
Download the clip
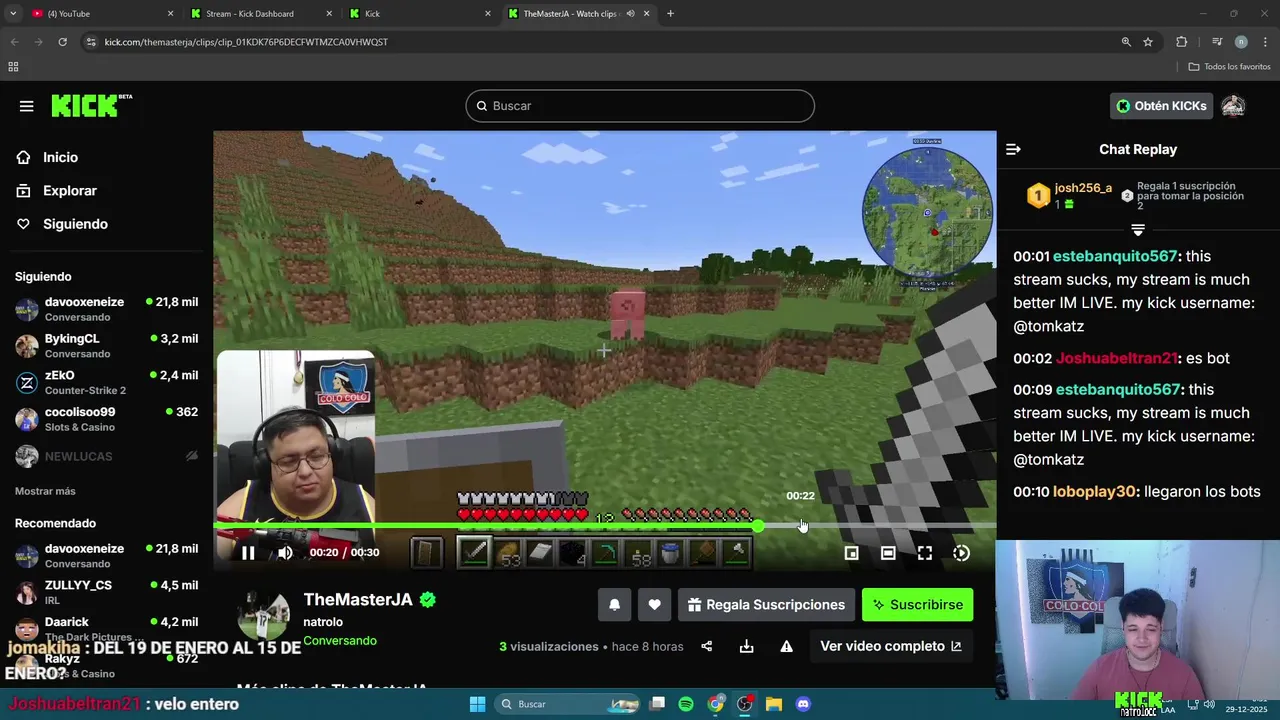(x=746, y=646)
